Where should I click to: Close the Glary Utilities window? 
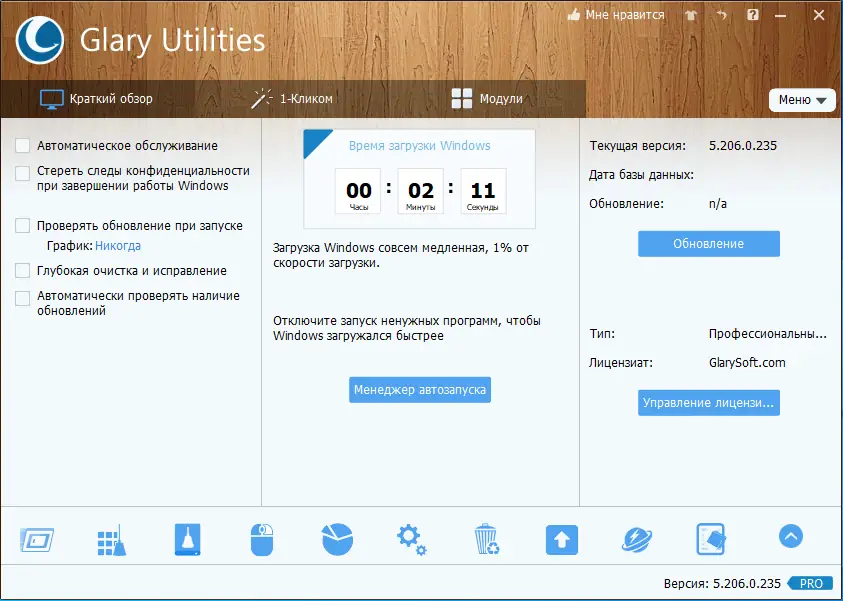[x=819, y=15]
